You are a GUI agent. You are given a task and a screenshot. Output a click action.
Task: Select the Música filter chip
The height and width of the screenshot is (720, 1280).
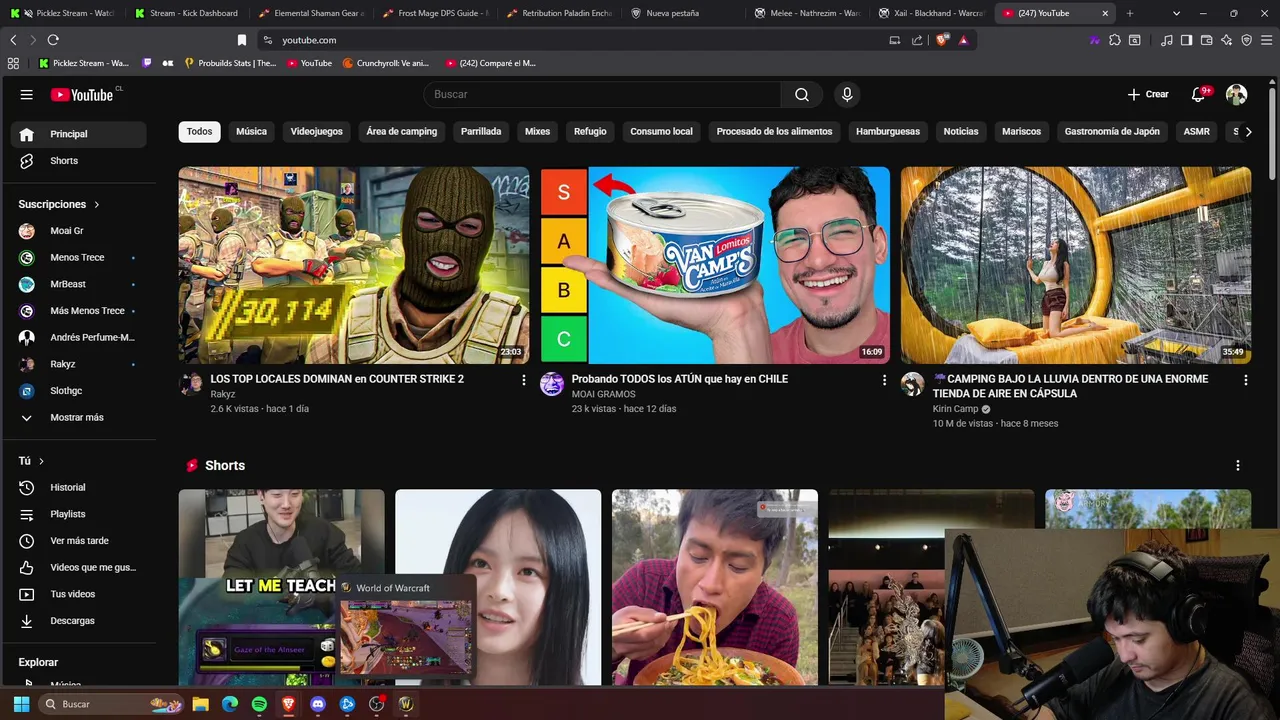(251, 131)
